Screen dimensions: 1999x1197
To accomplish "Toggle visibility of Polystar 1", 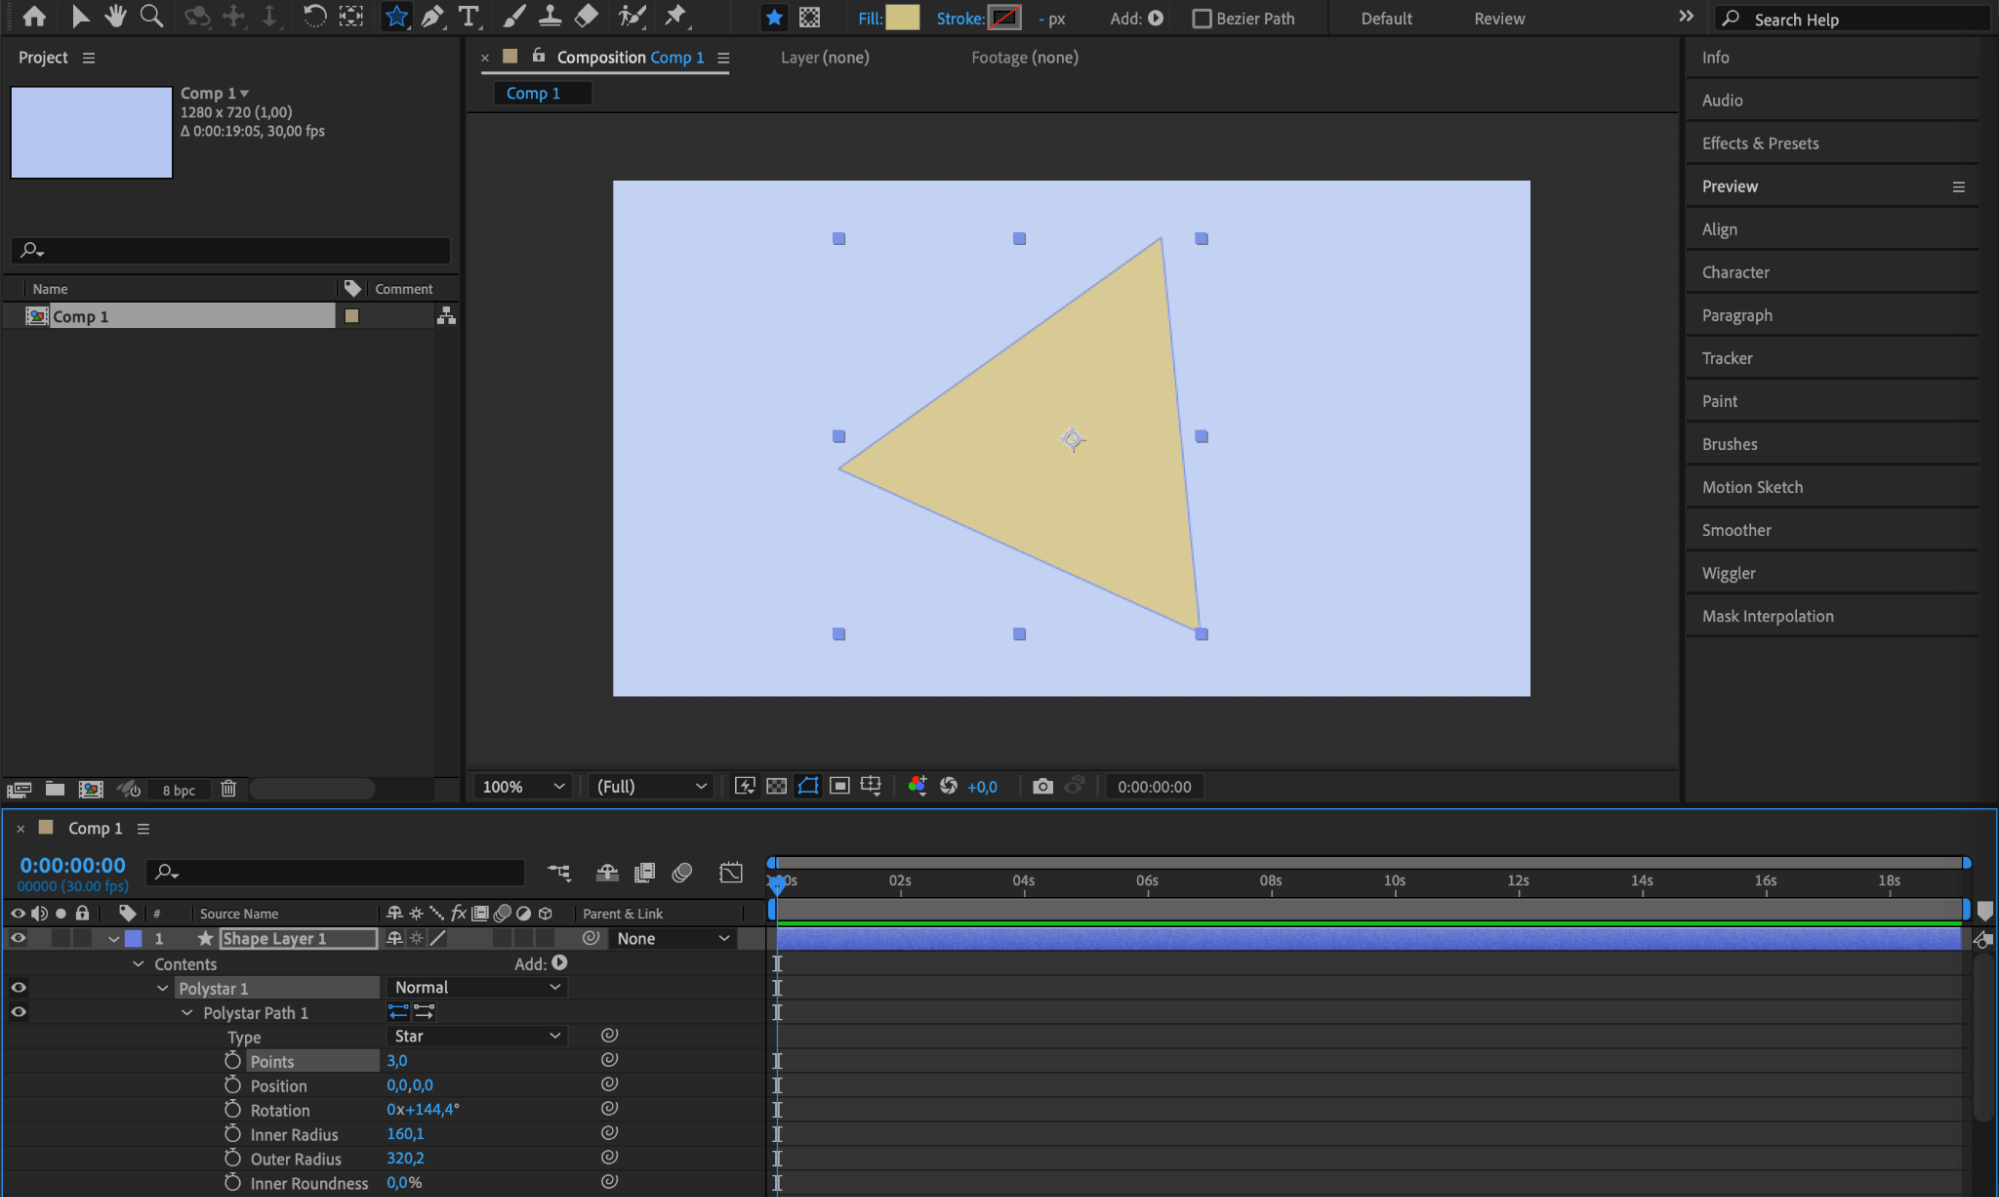I will (18, 987).
